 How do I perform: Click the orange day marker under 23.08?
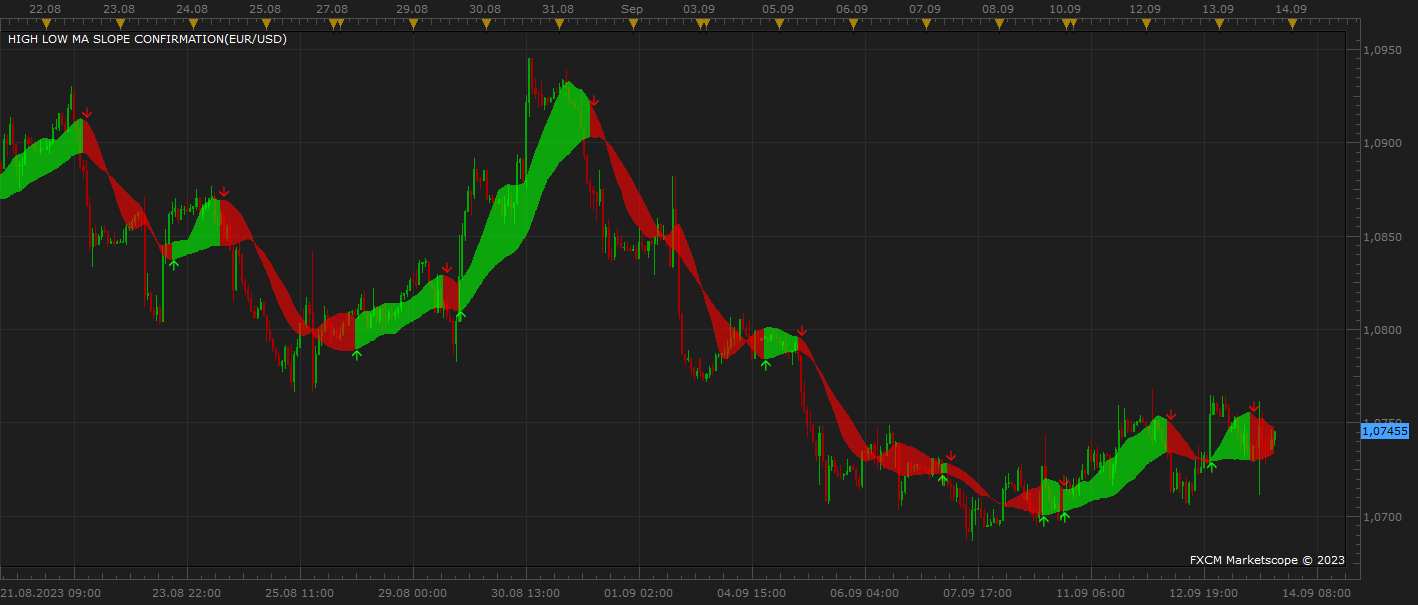120,23
